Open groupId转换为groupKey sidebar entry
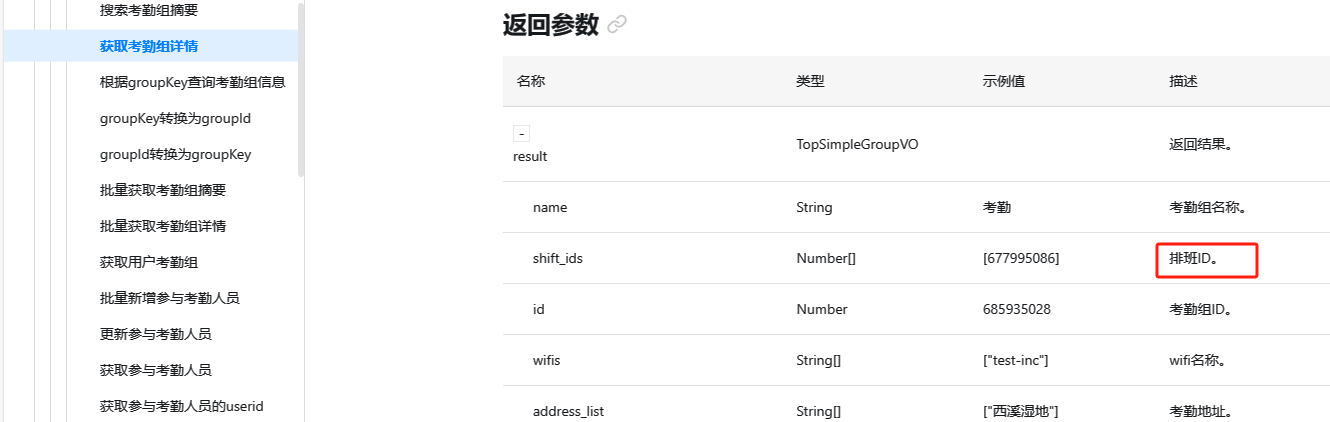 (x=175, y=154)
